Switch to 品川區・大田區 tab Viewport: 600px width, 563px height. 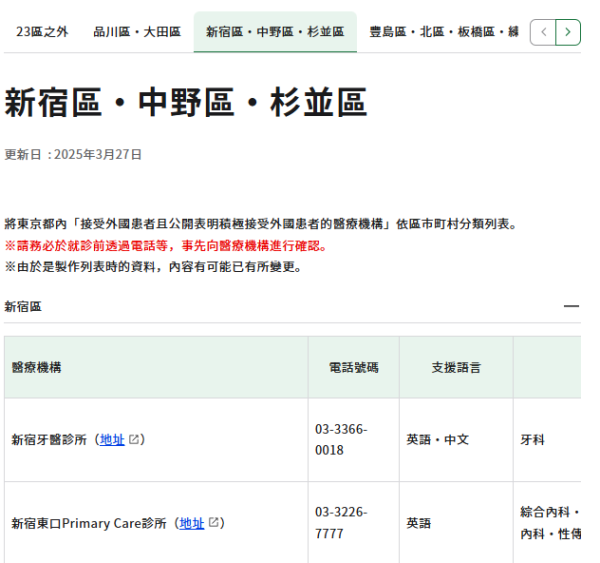tap(137, 32)
